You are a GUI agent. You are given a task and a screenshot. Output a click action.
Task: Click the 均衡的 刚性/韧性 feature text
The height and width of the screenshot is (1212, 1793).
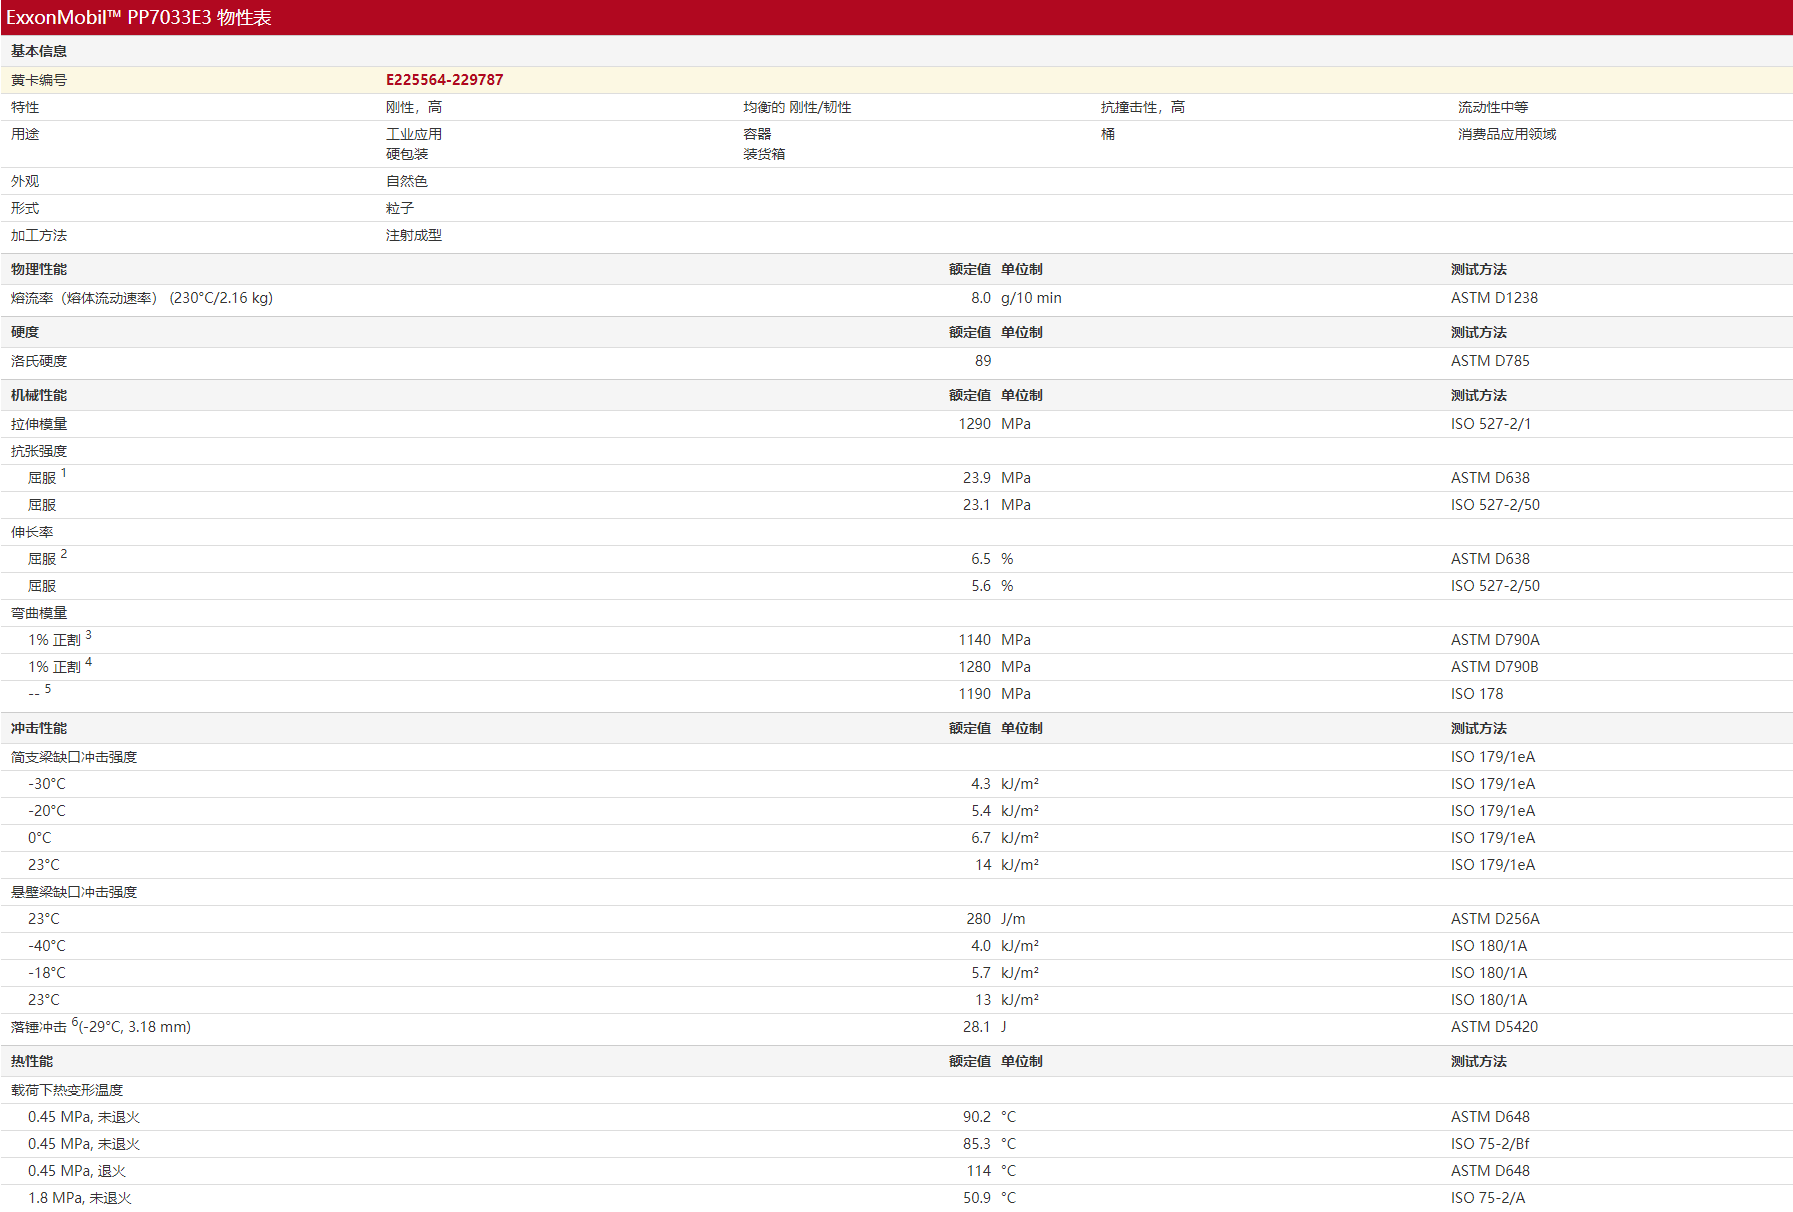pyautogui.click(x=797, y=107)
